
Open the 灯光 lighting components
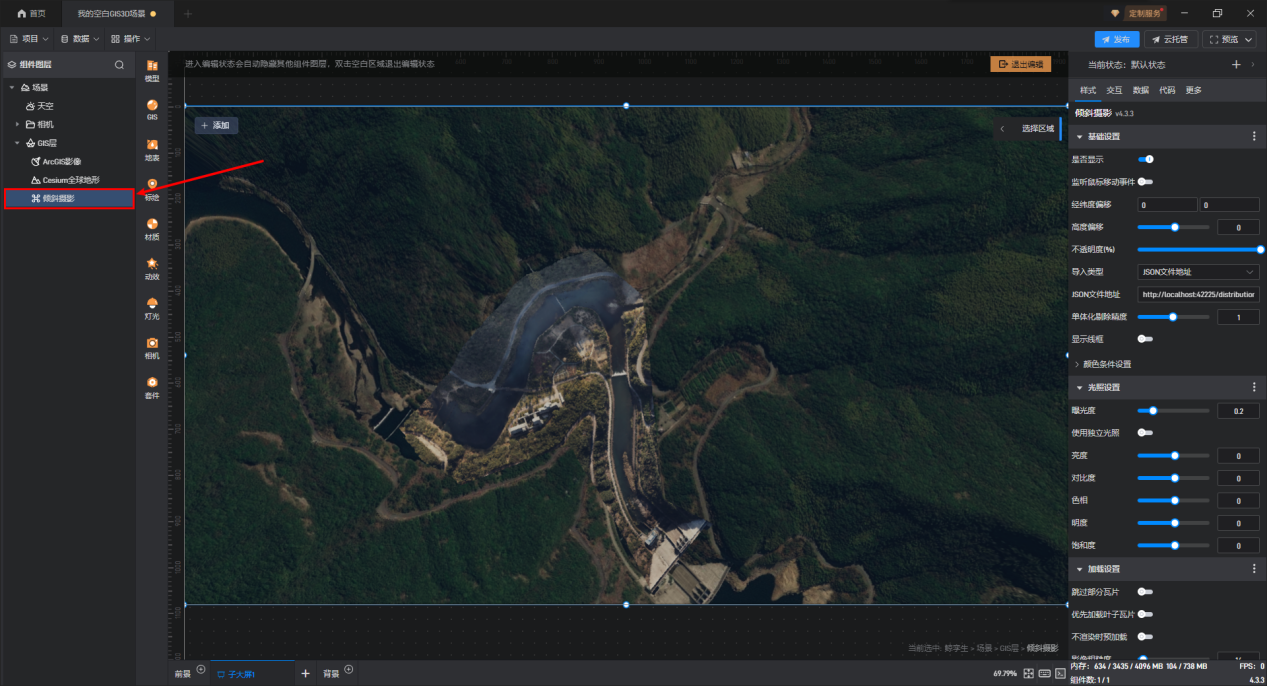click(x=152, y=308)
